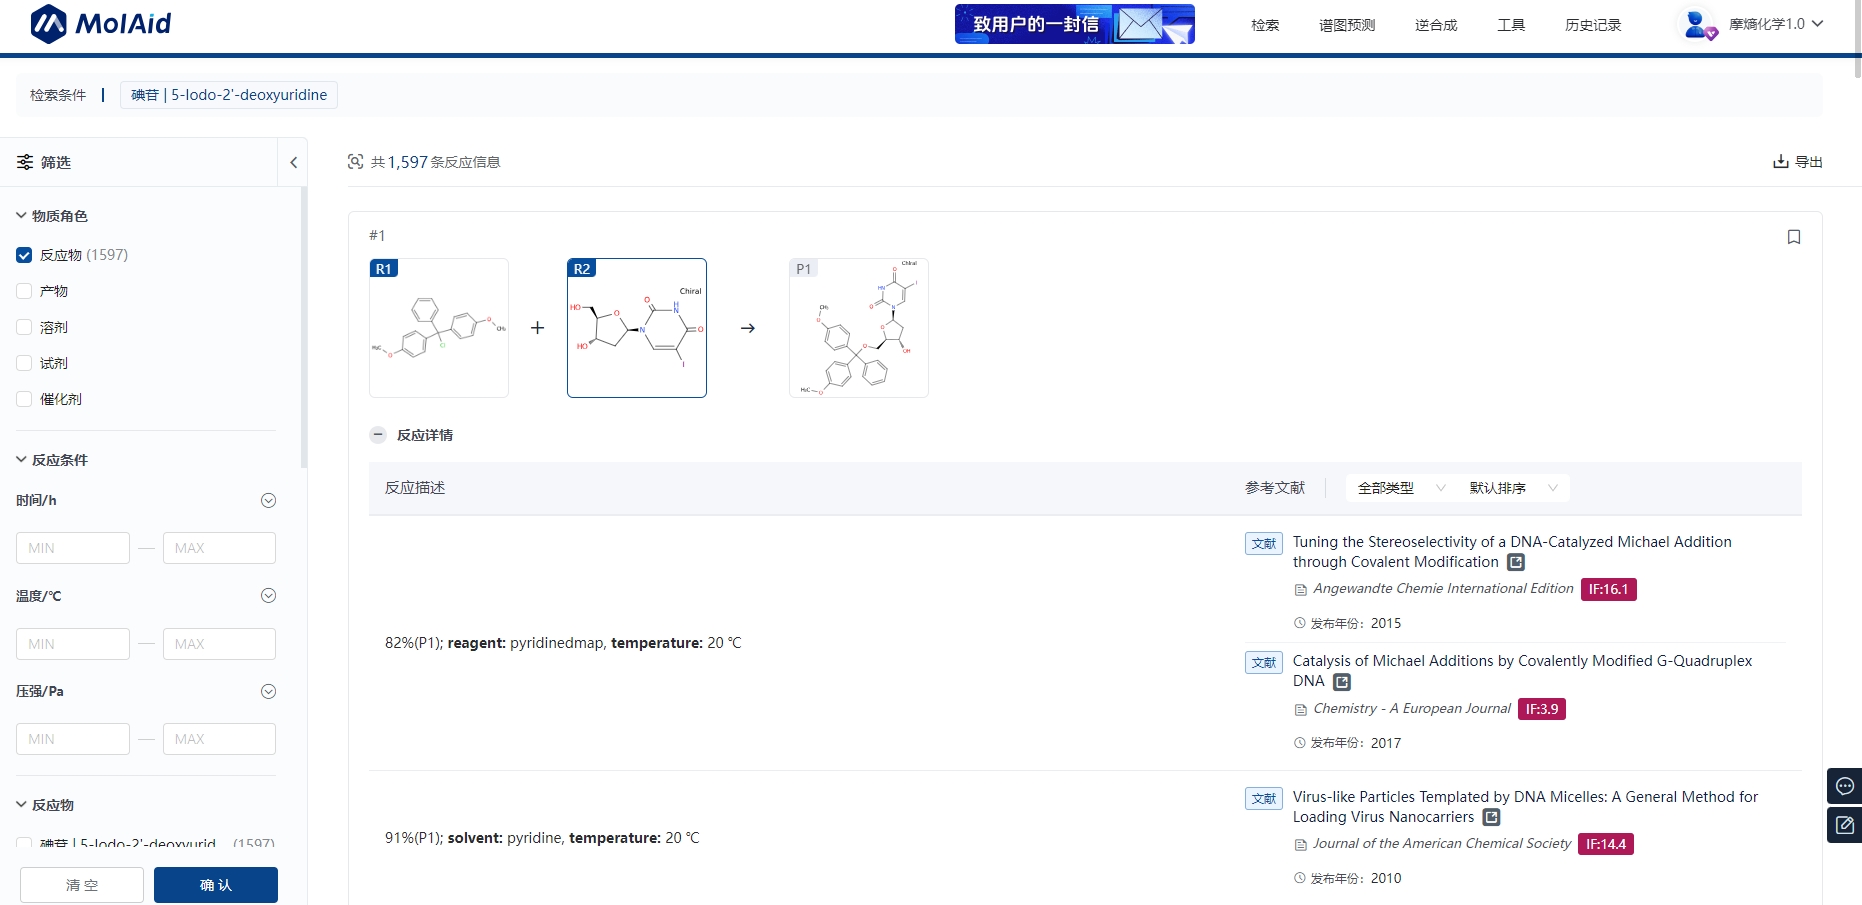
Task: Collapse the filter sidebar with arrow
Action: [x=293, y=162]
